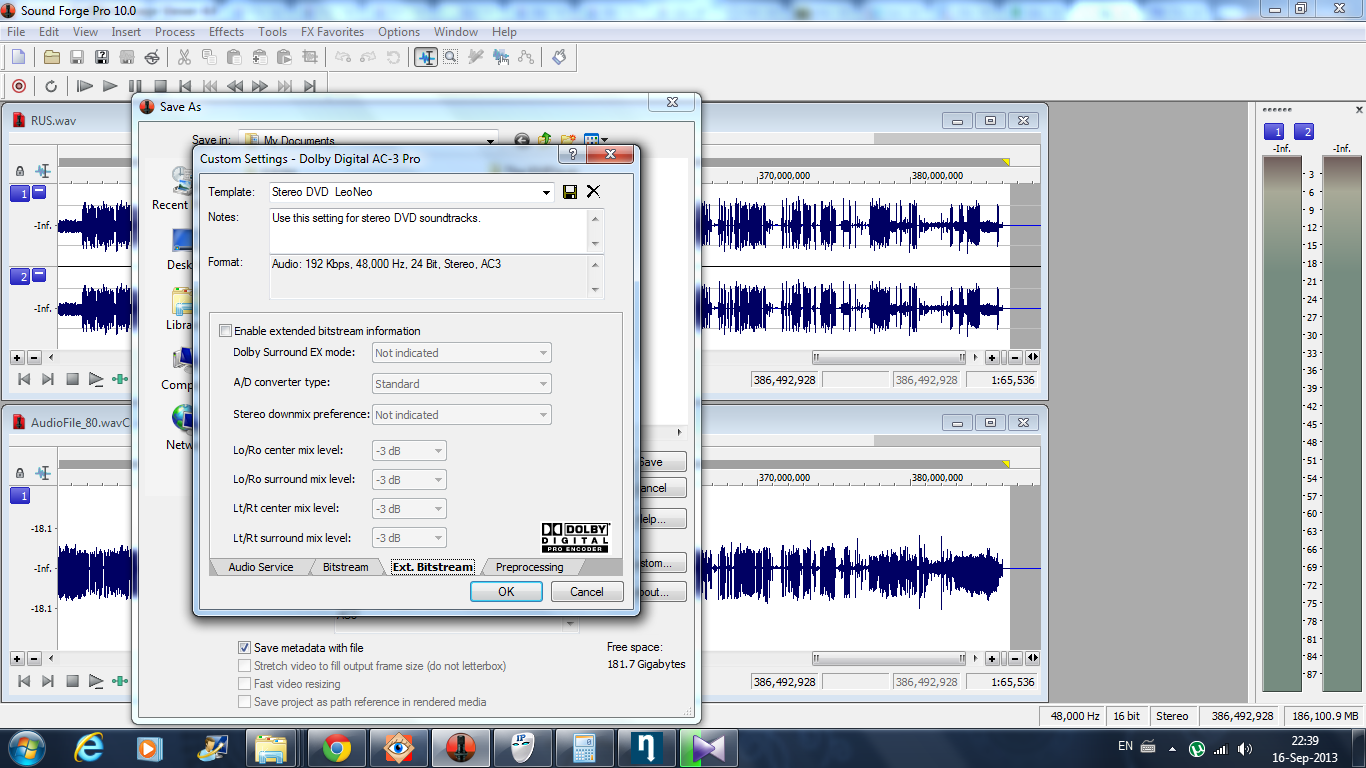Switch to the Preprocessing tab
The image size is (1366, 768).
[529, 567]
